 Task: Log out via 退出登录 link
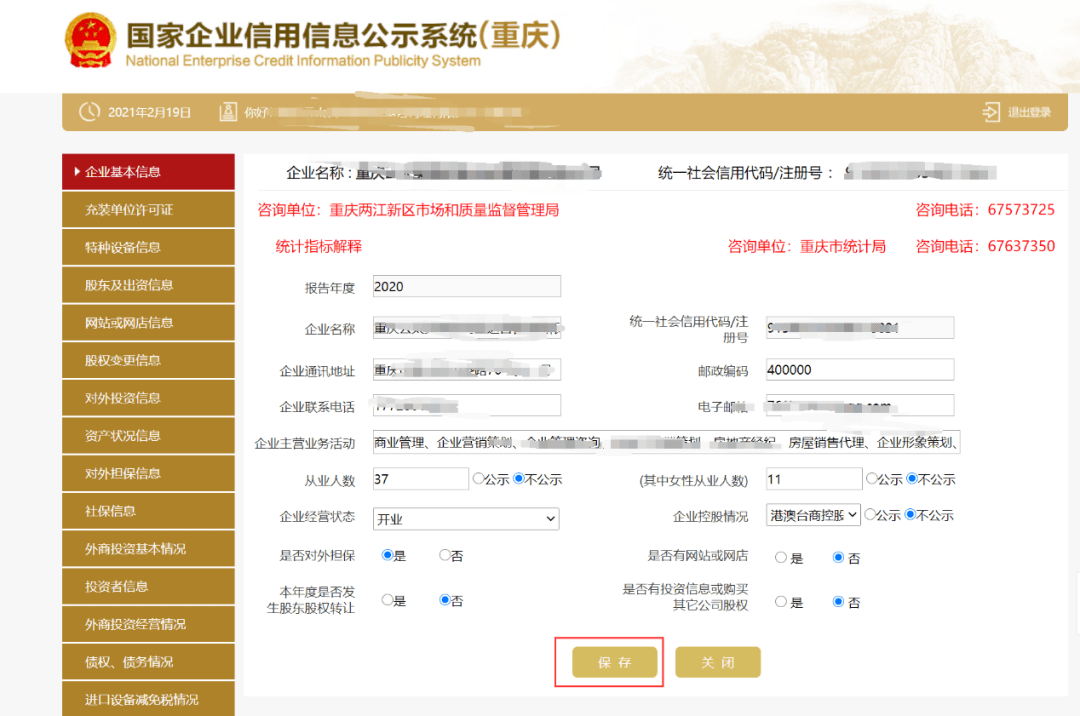1029,112
